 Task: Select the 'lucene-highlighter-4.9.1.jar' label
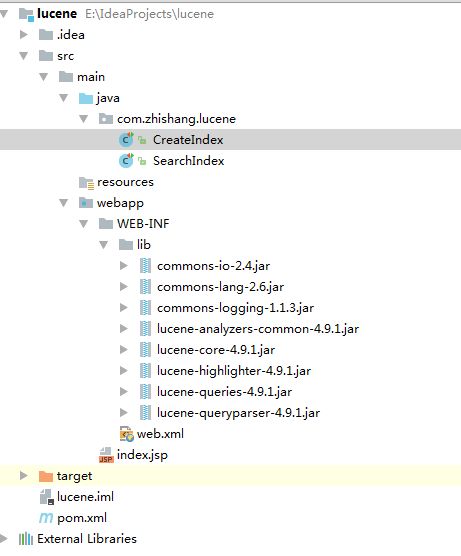[234, 371]
